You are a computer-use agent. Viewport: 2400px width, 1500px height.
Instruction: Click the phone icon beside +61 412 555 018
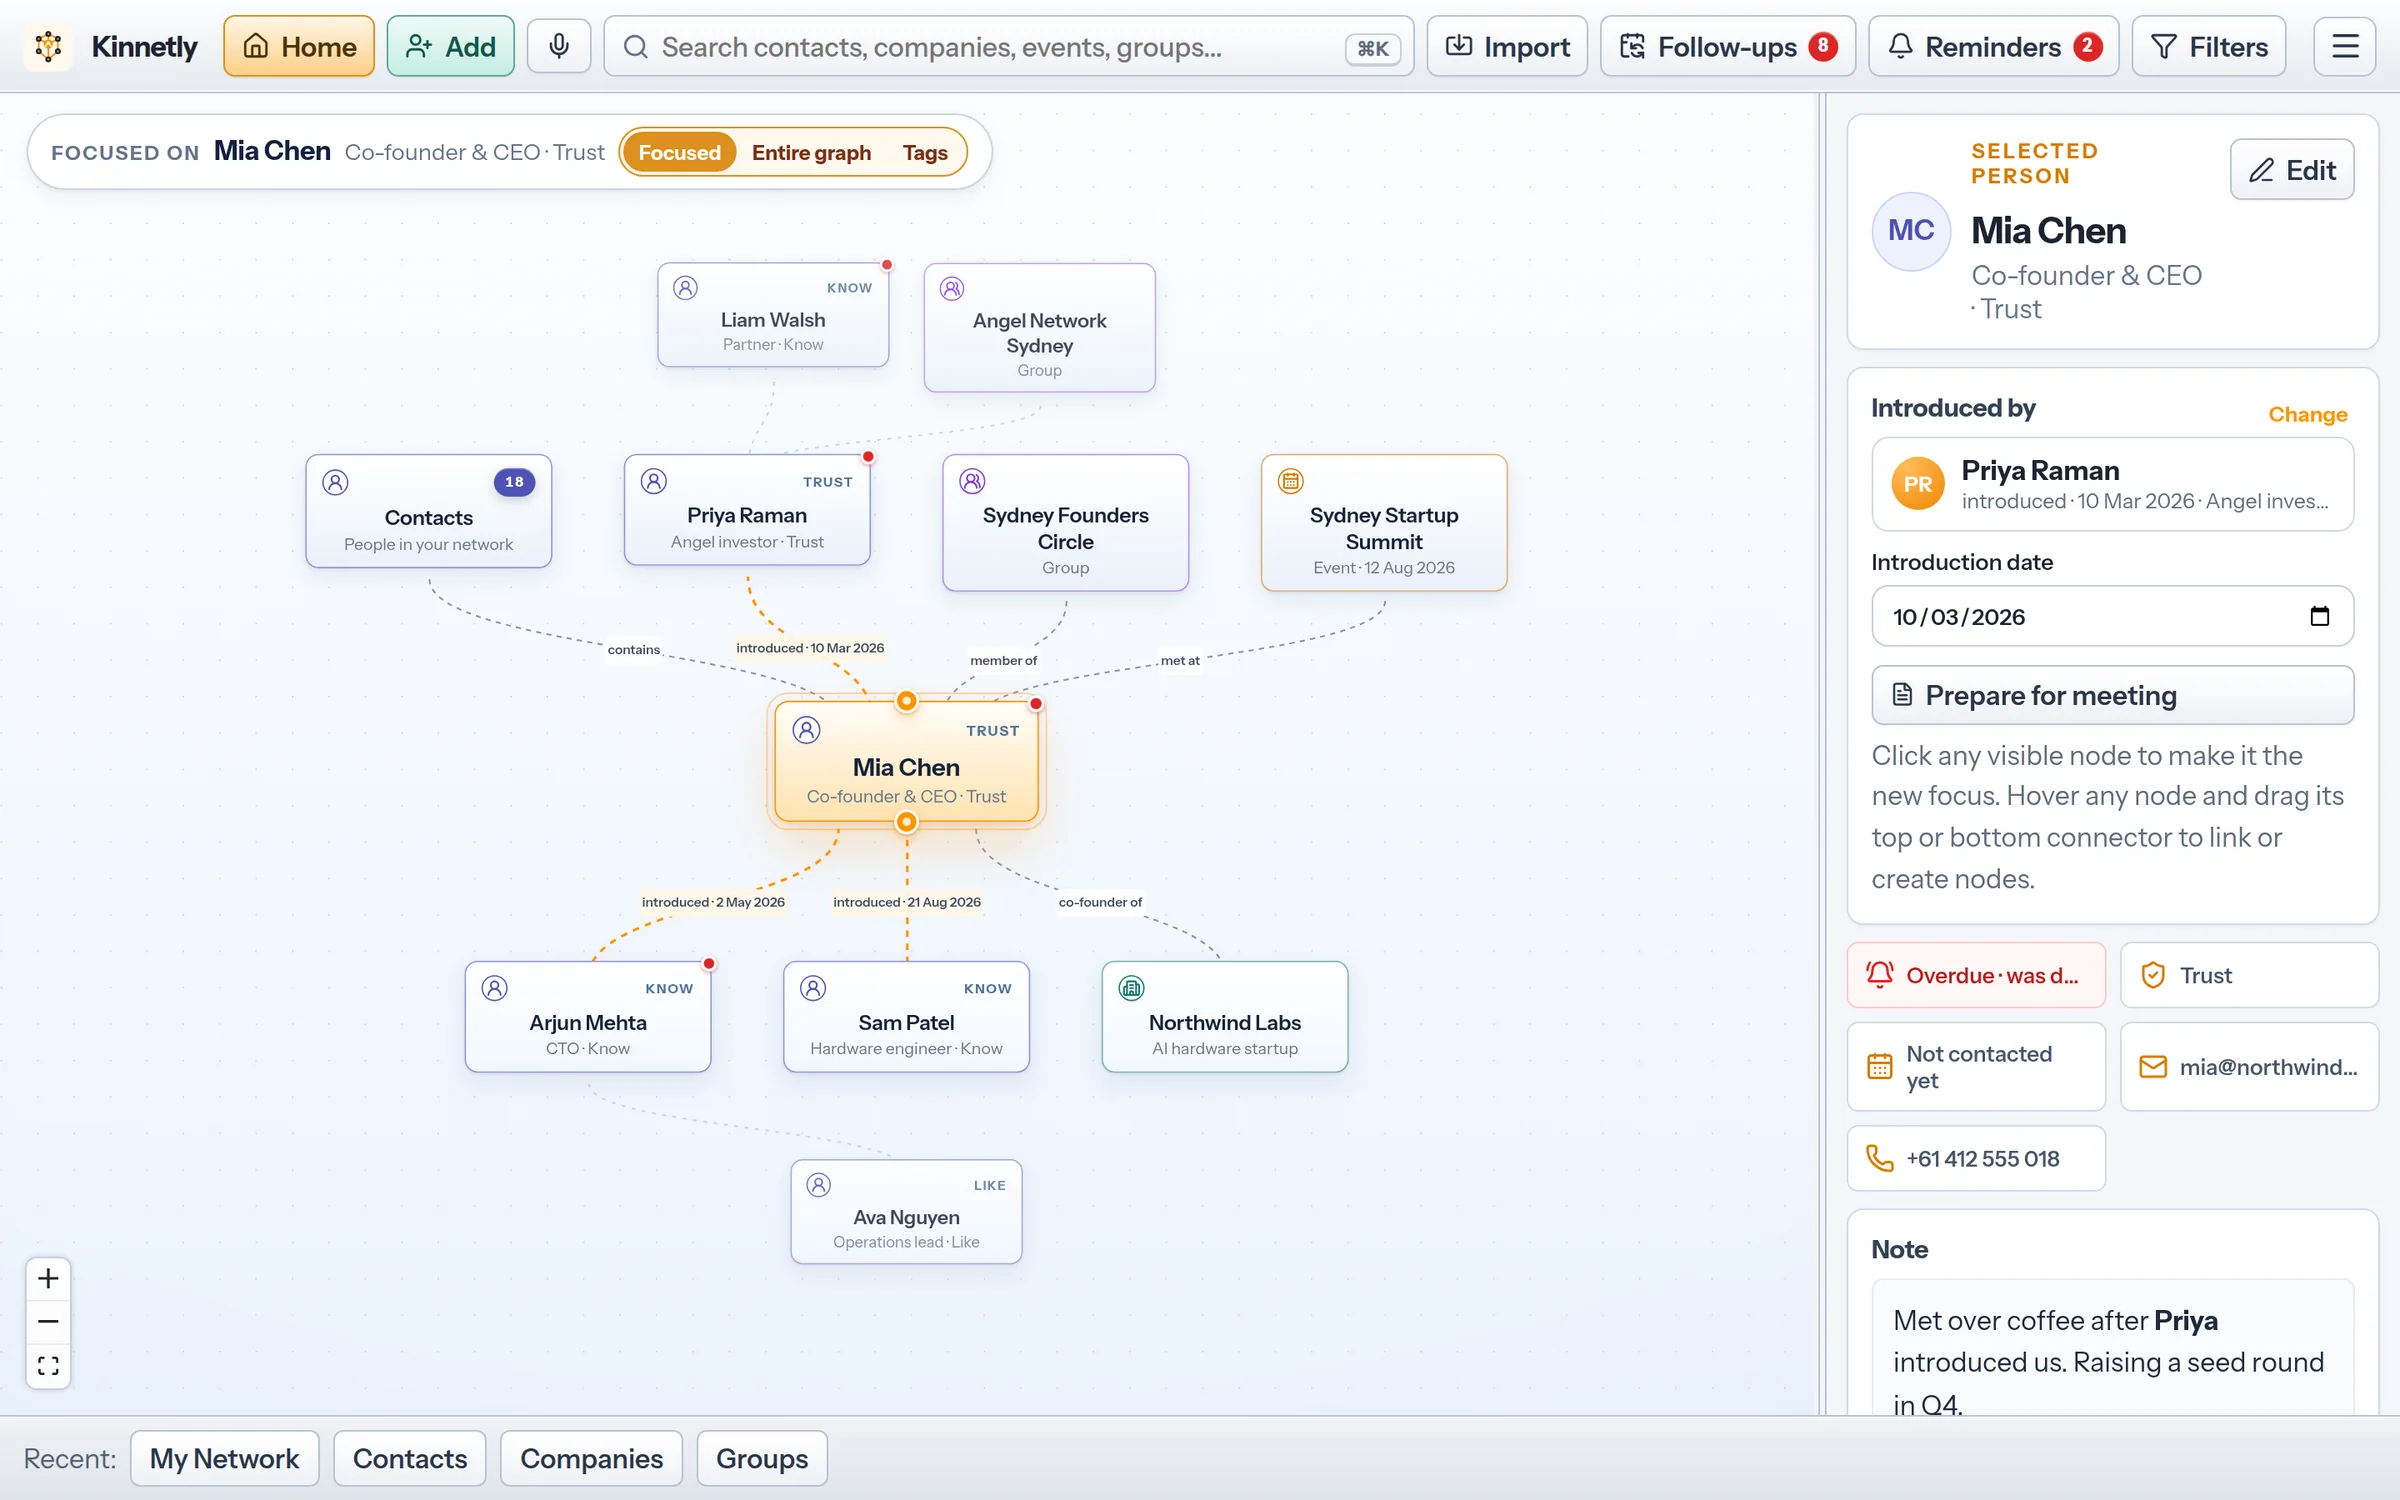(x=1880, y=1158)
